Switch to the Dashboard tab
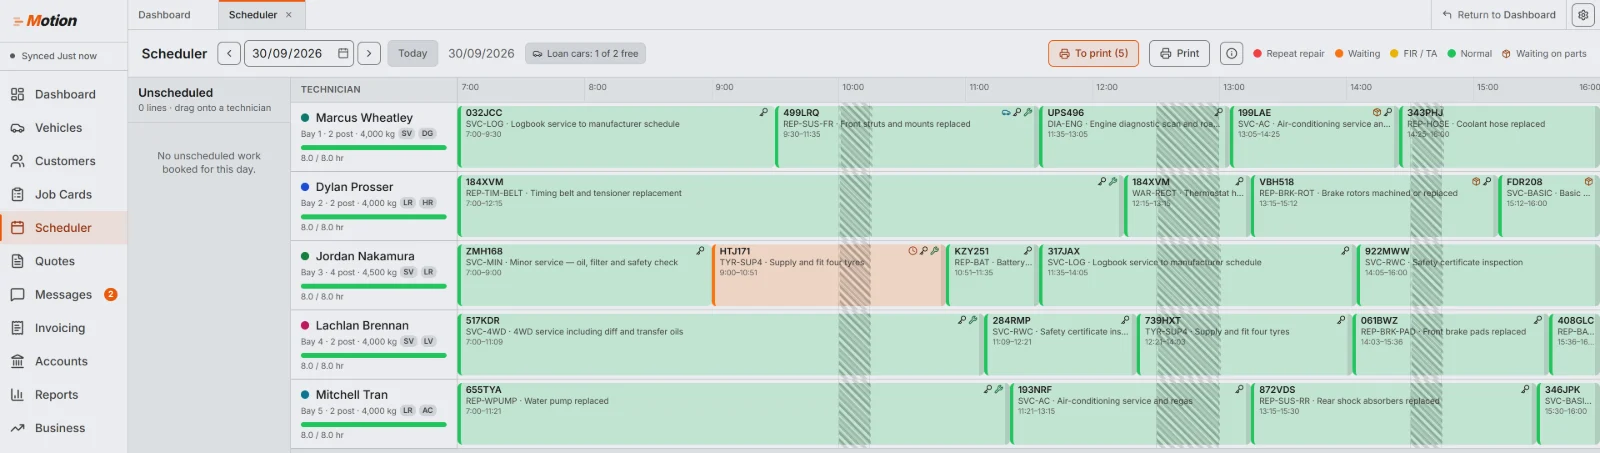 [164, 15]
